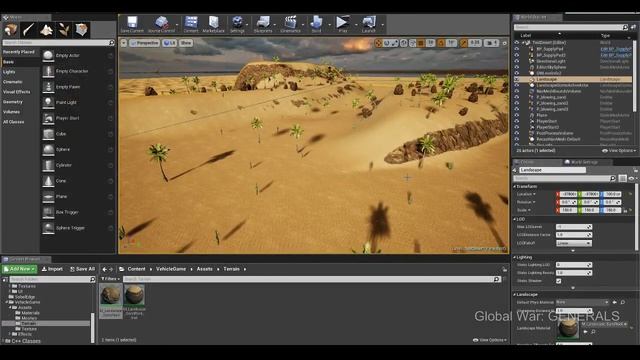The height and width of the screenshot is (360, 640).
Task: Click the Landscape Material thumbnail in Details
Action: point(568,328)
